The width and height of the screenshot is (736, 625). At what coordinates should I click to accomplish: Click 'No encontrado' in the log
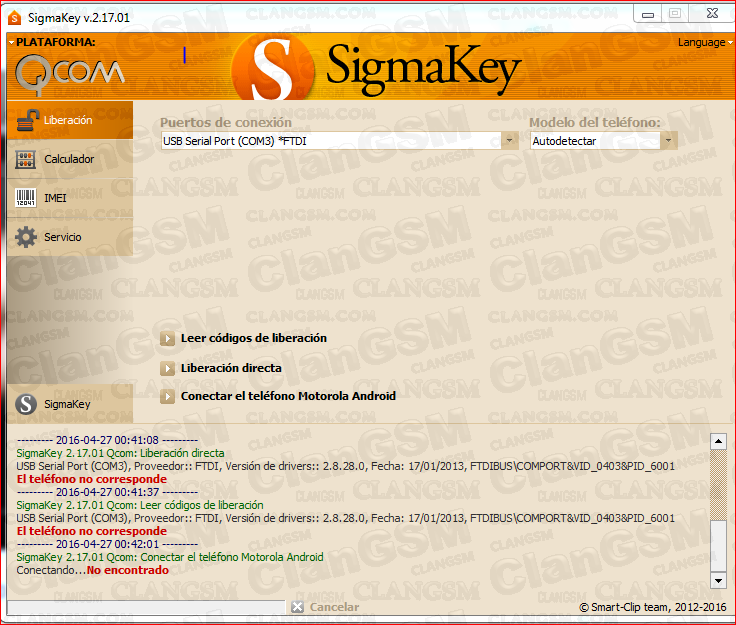tap(128, 570)
